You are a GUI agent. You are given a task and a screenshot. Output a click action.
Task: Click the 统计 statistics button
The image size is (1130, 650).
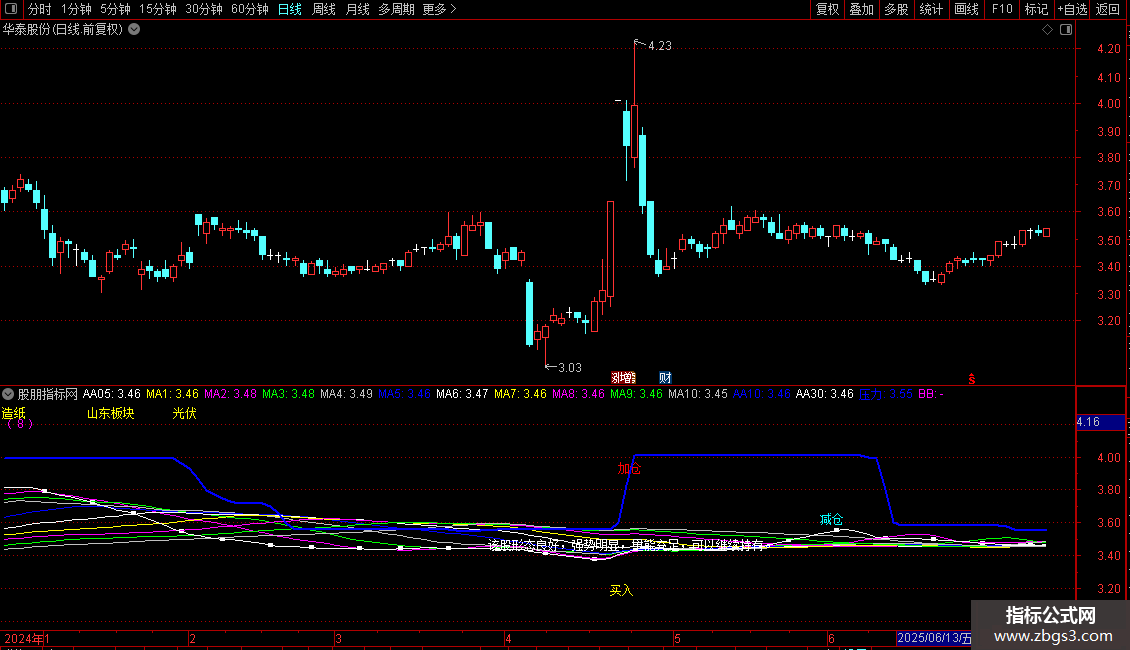[x=930, y=9]
